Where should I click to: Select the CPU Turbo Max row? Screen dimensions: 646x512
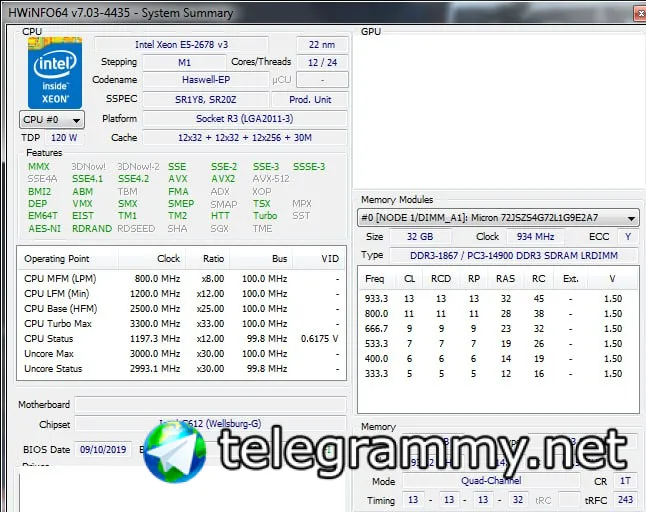182,324
